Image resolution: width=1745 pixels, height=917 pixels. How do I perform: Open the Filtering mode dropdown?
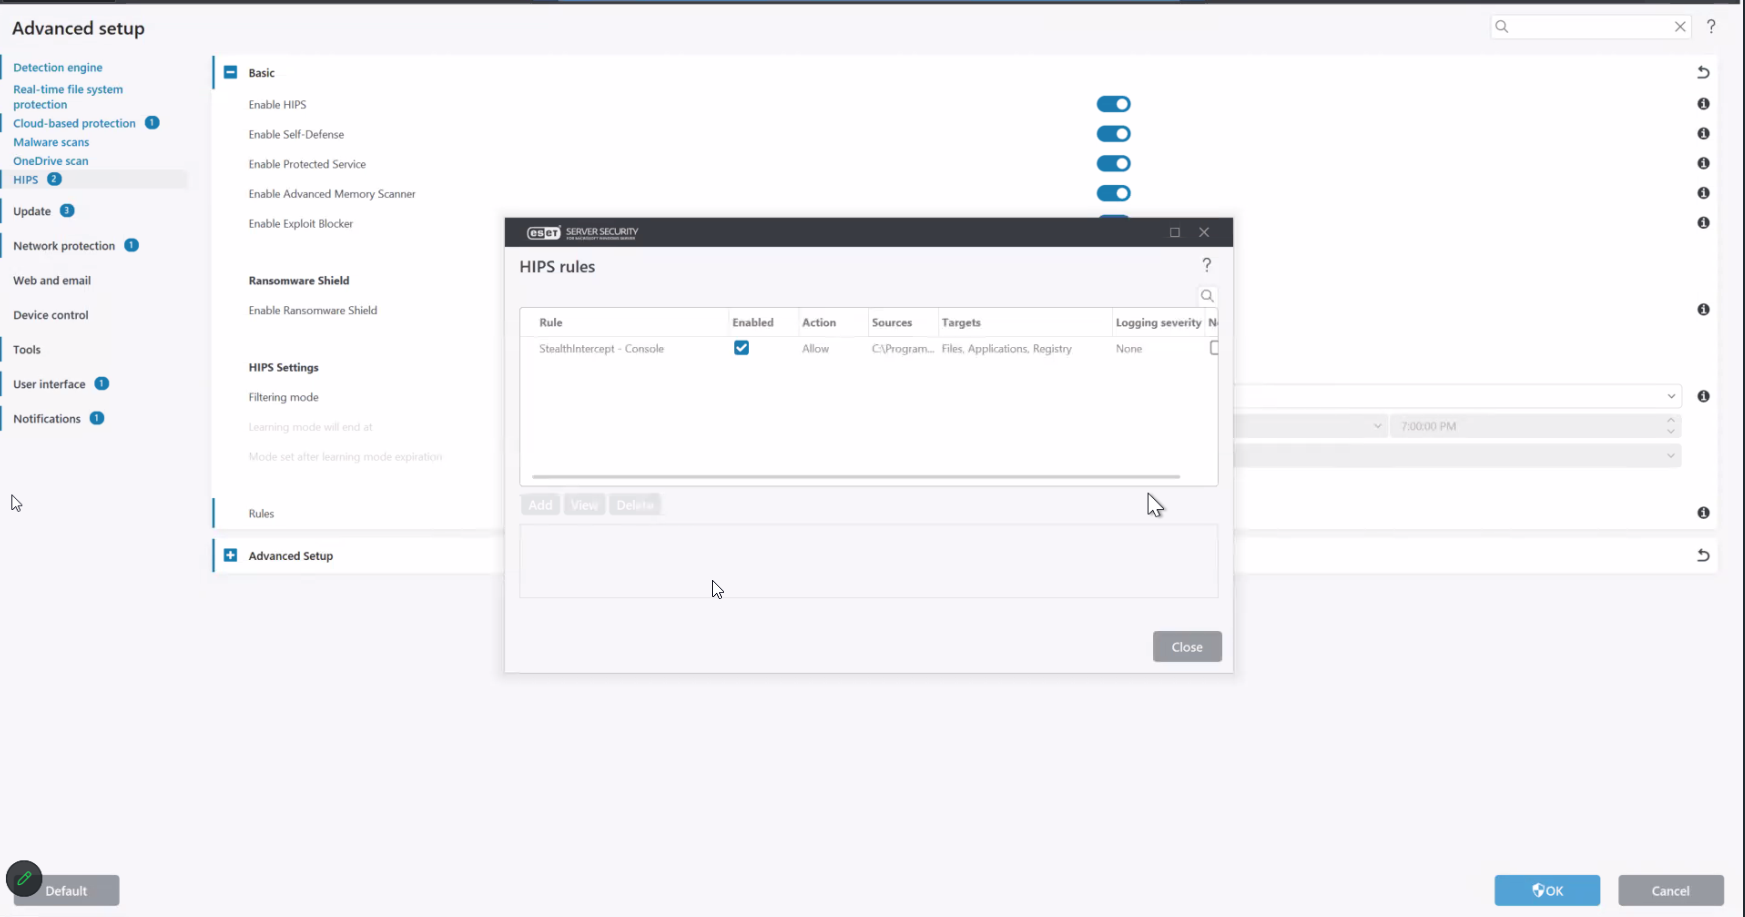[1458, 397]
